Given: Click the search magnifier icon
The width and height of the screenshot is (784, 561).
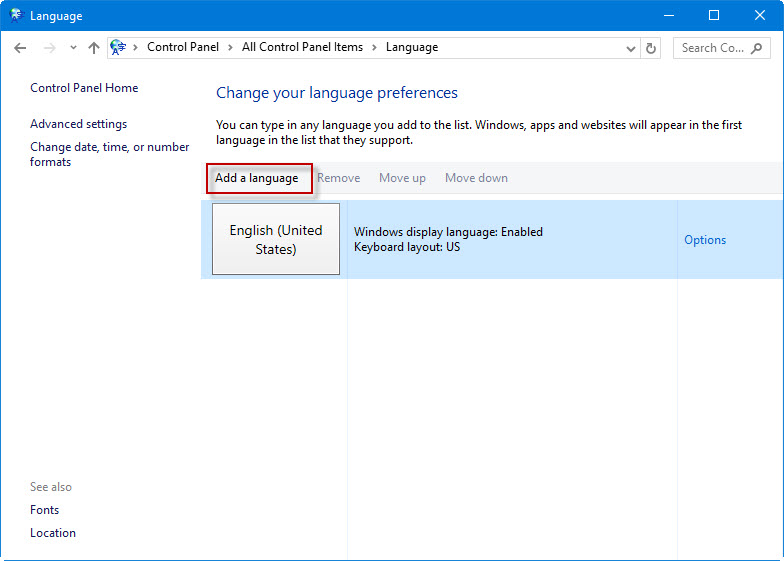Looking at the screenshot, I should (757, 48).
